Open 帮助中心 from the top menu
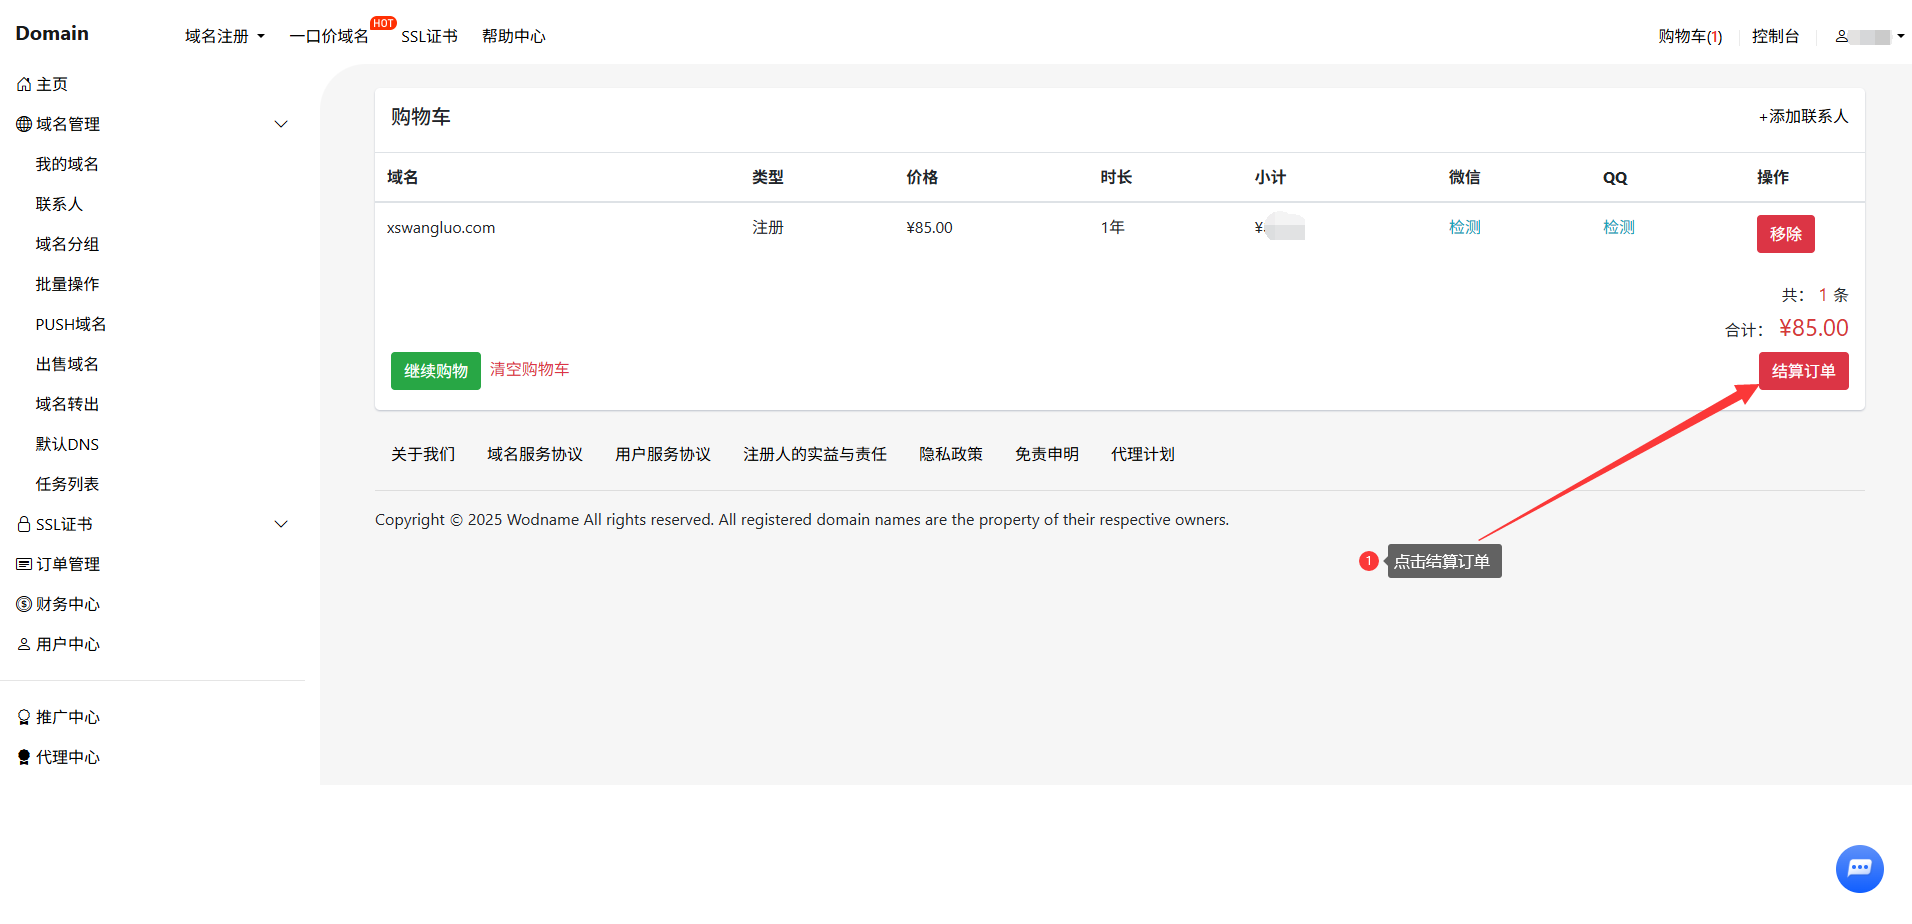This screenshot has height=924, width=1912. tap(513, 36)
